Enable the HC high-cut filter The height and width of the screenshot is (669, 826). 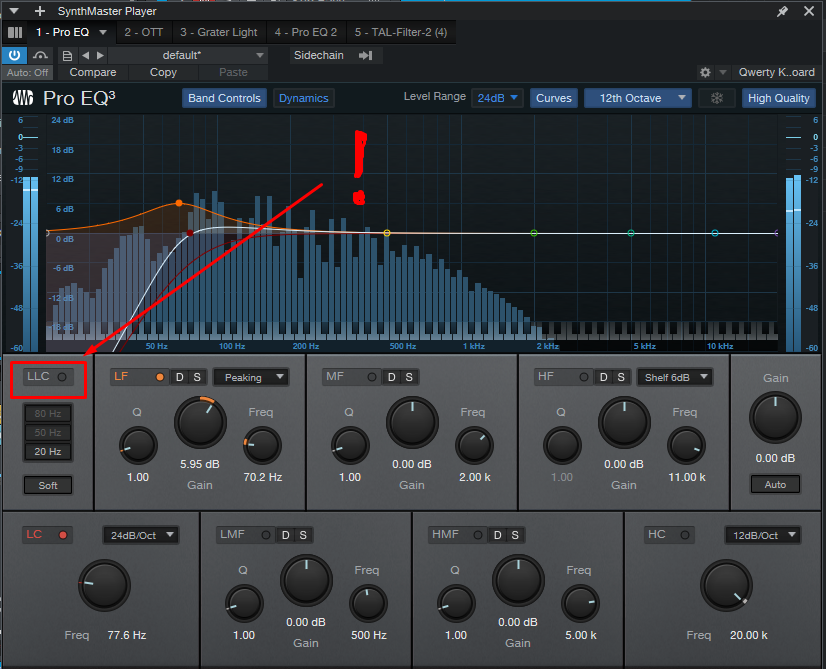coord(685,535)
